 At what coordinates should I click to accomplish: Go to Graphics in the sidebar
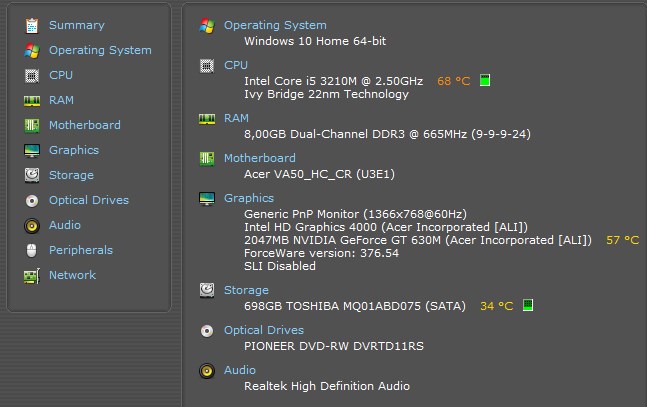tap(74, 150)
